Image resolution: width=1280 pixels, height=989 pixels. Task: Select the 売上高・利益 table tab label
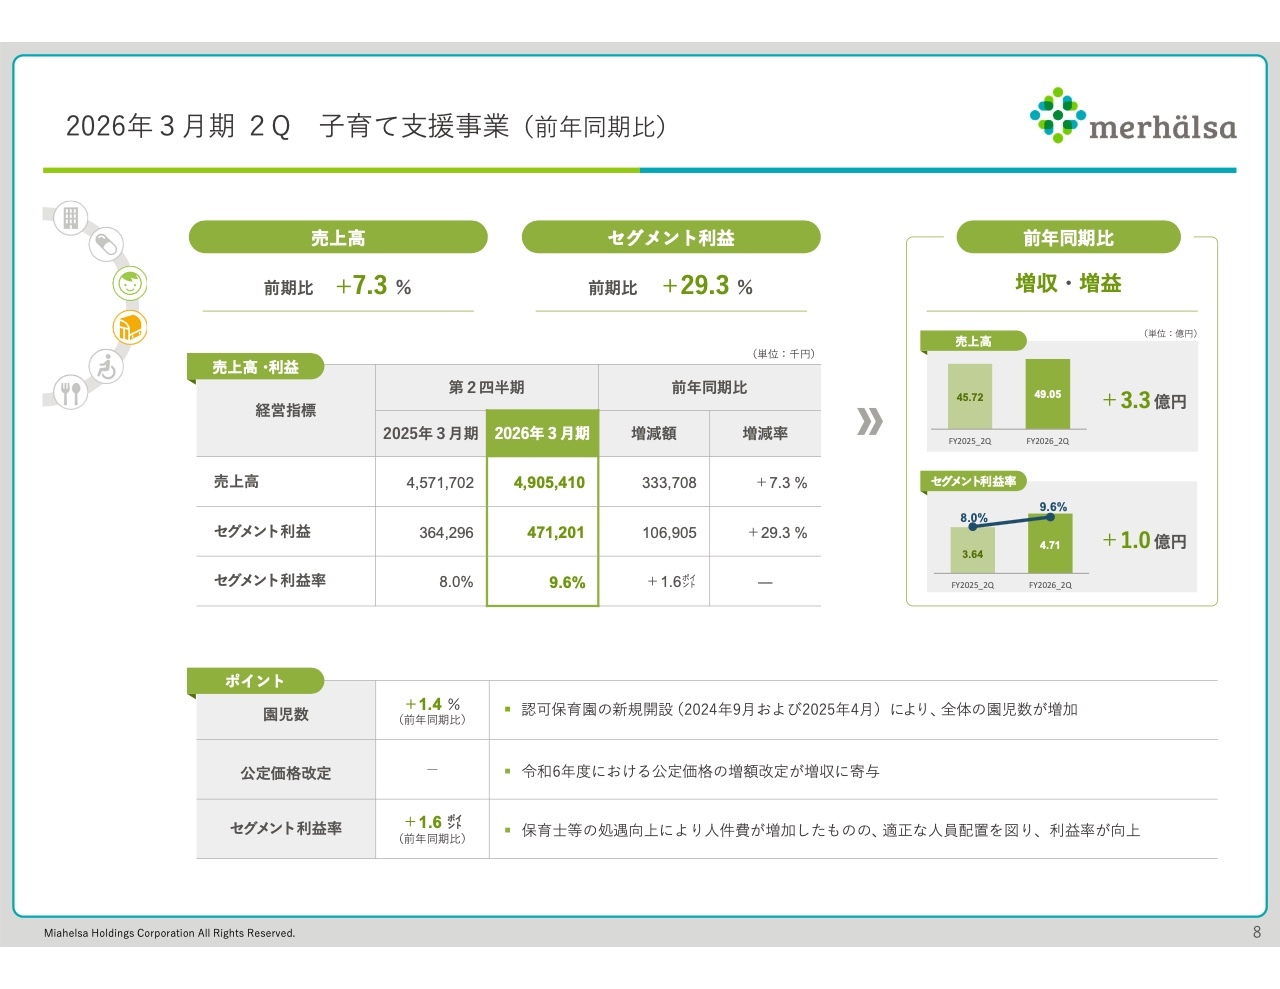[x=256, y=367]
